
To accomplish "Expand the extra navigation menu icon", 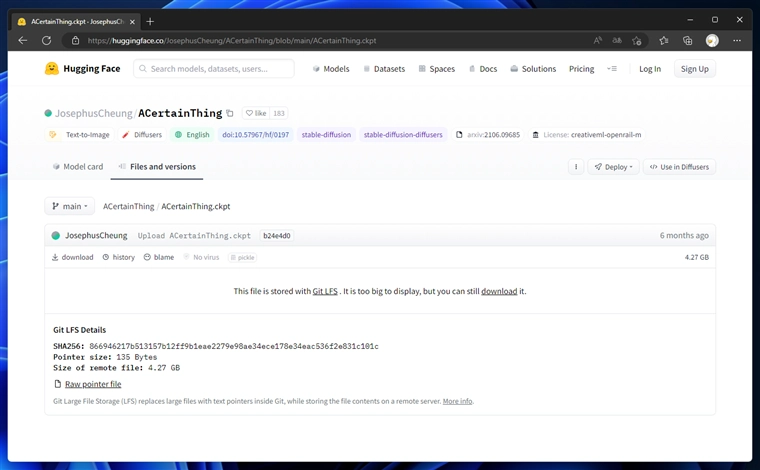I will click(x=612, y=69).
